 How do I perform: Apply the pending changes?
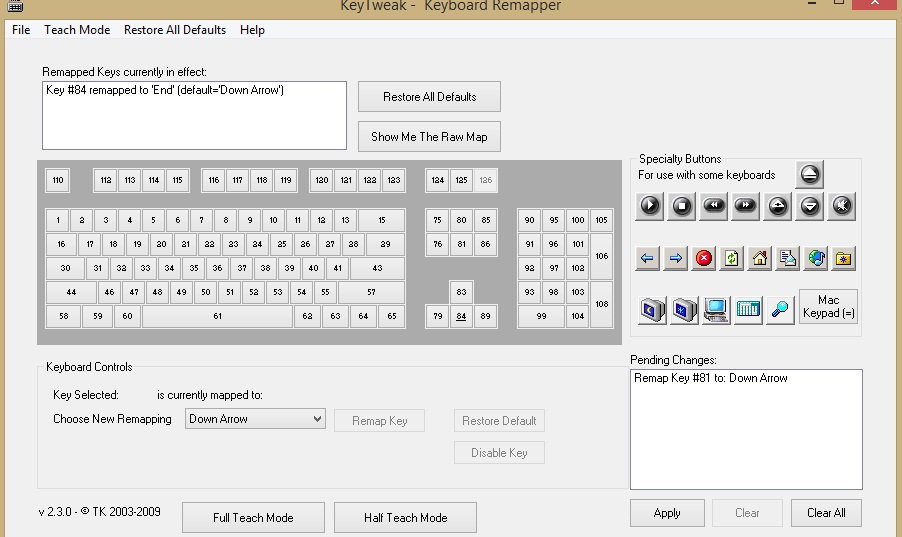click(667, 513)
